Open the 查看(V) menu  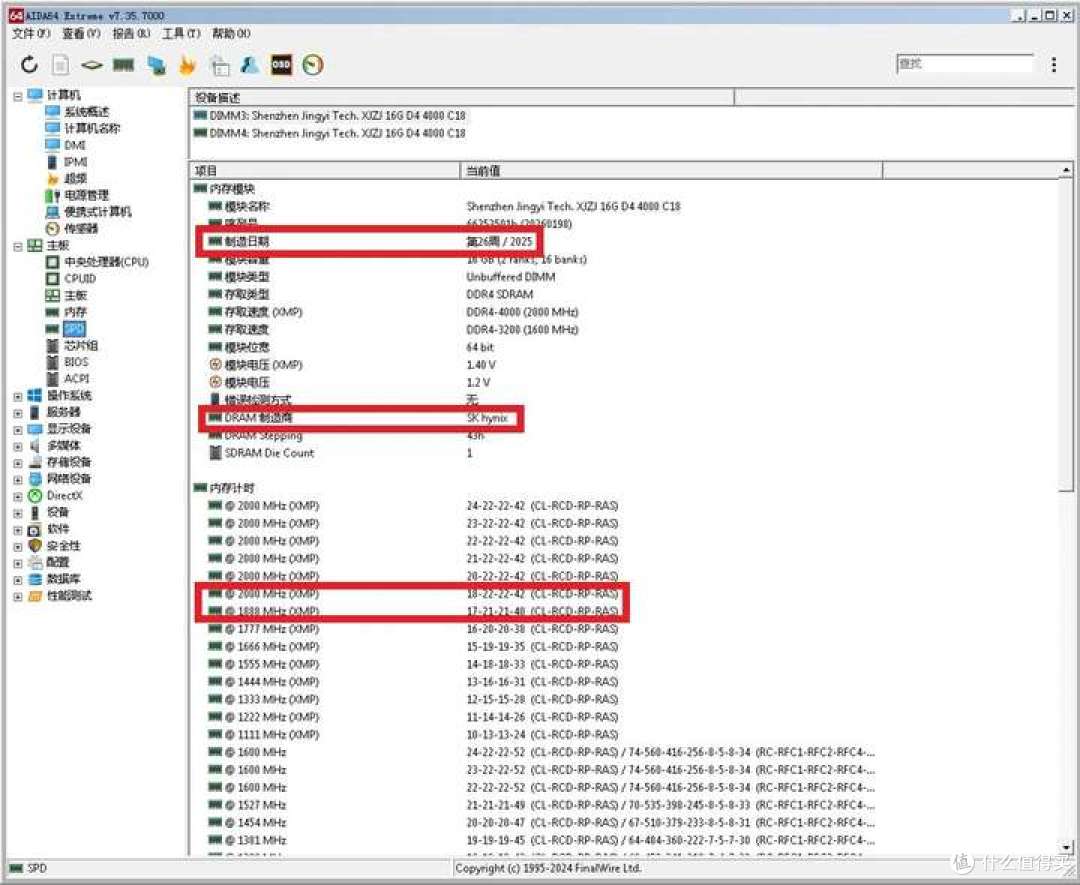[81, 33]
